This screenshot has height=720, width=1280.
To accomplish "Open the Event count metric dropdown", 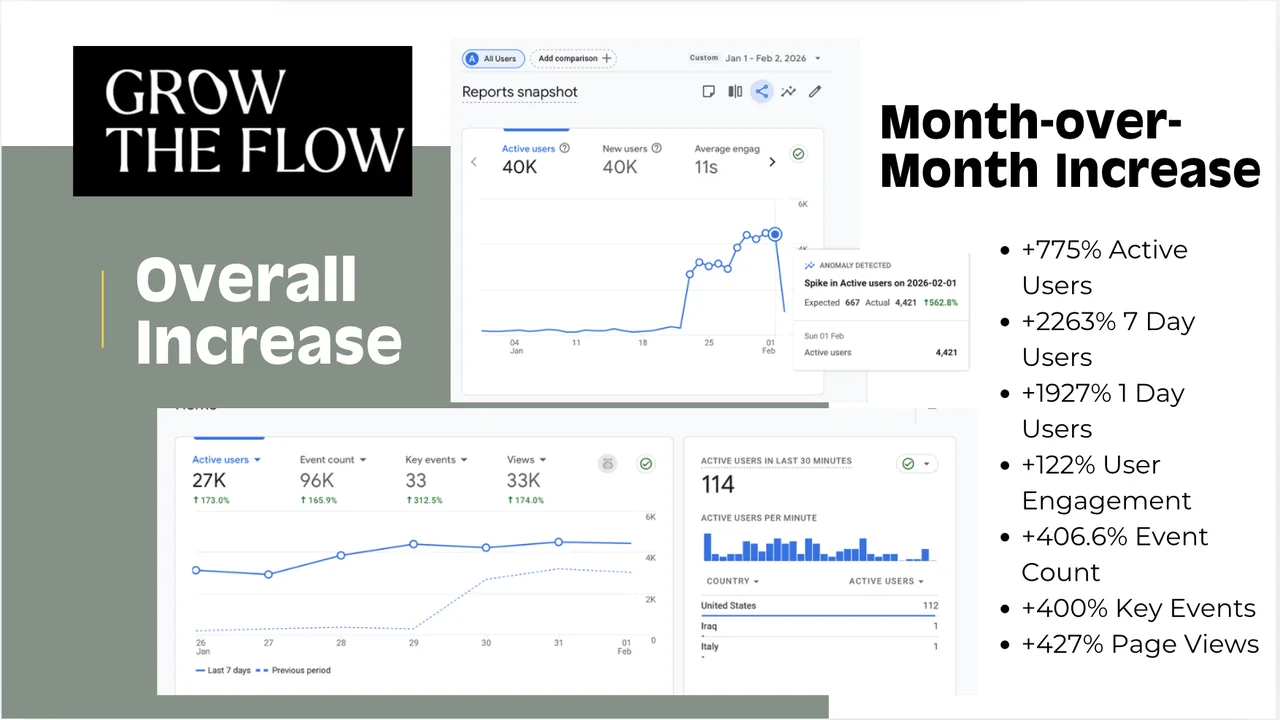I will click(x=333, y=460).
